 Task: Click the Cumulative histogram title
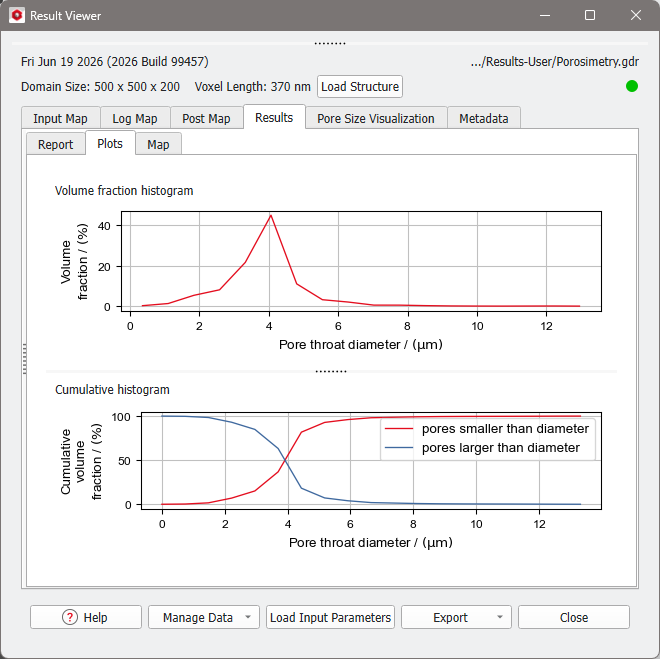[x=112, y=390]
